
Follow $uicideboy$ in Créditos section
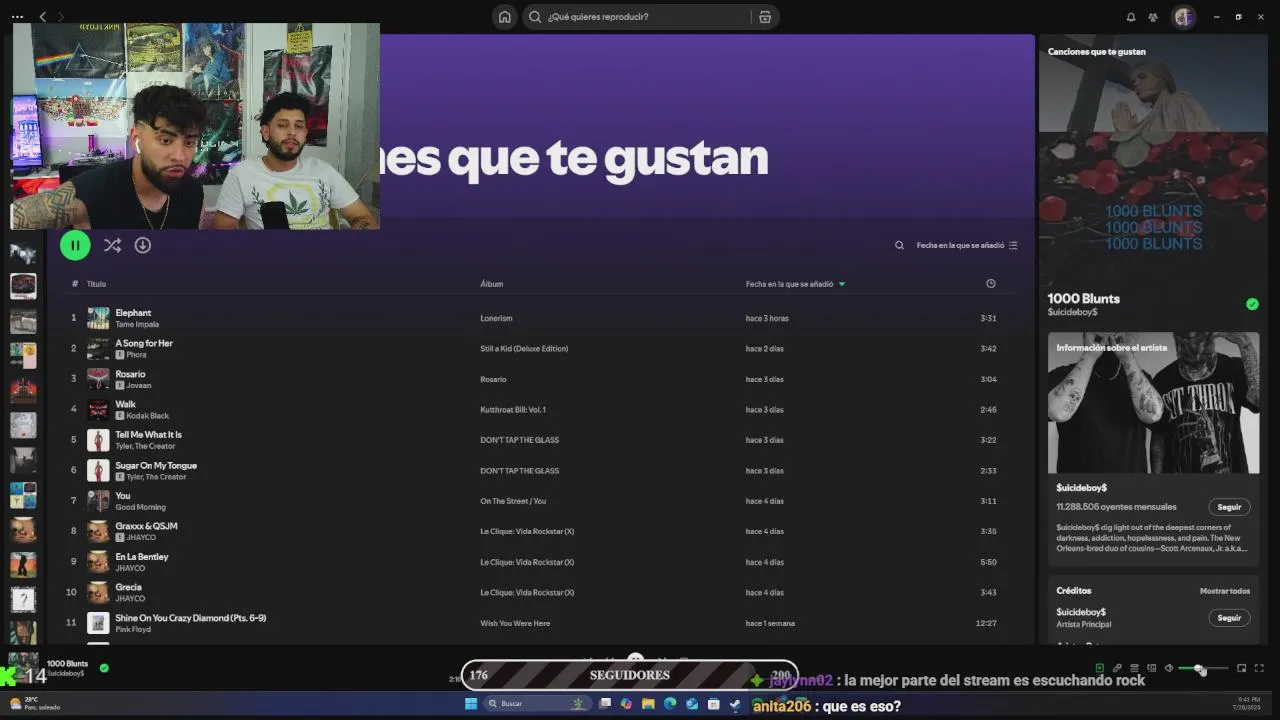[1229, 618]
